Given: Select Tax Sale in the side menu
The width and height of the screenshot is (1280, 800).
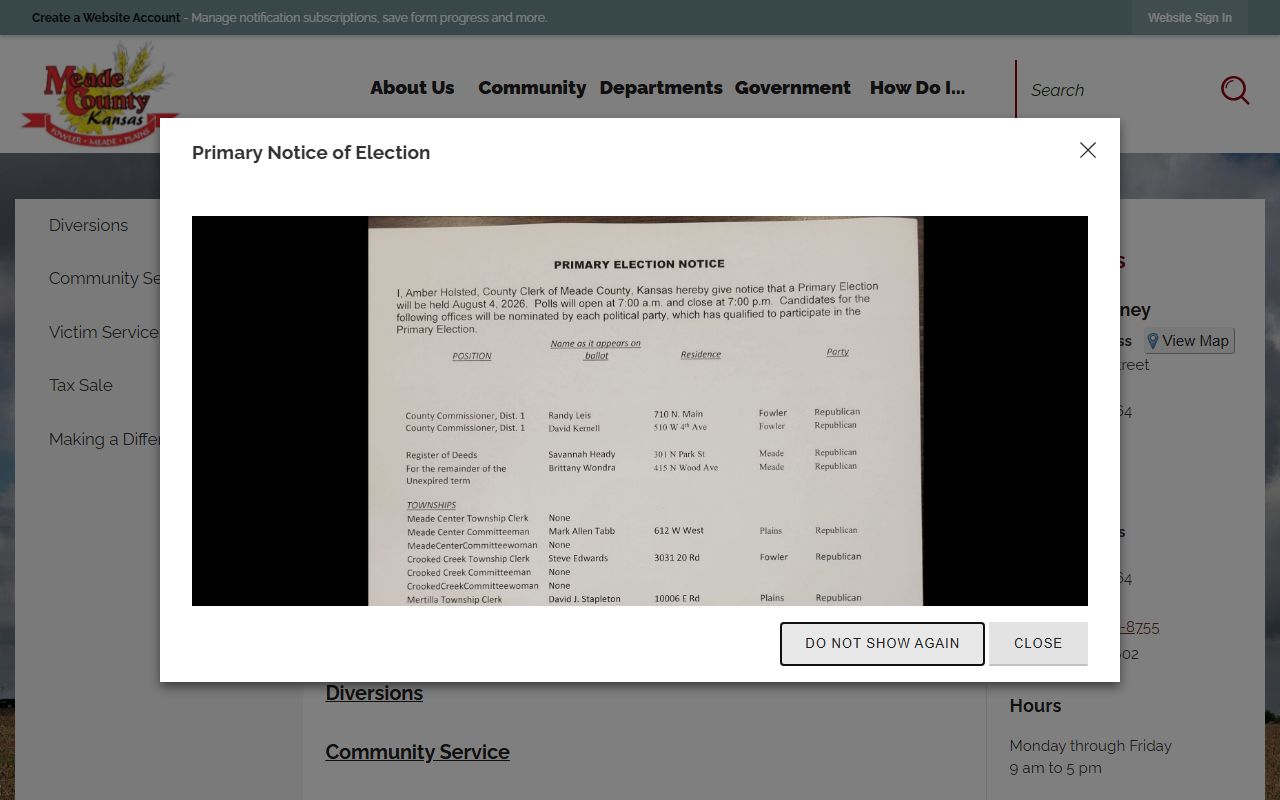Looking at the screenshot, I should [x=81, y=385].
